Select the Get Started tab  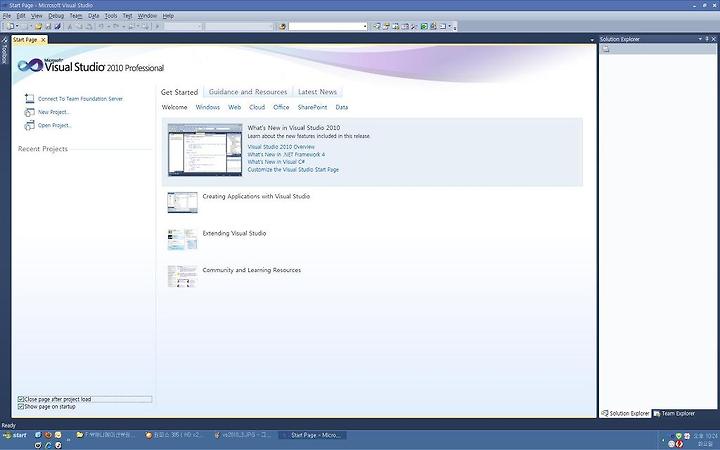[179, 92]
